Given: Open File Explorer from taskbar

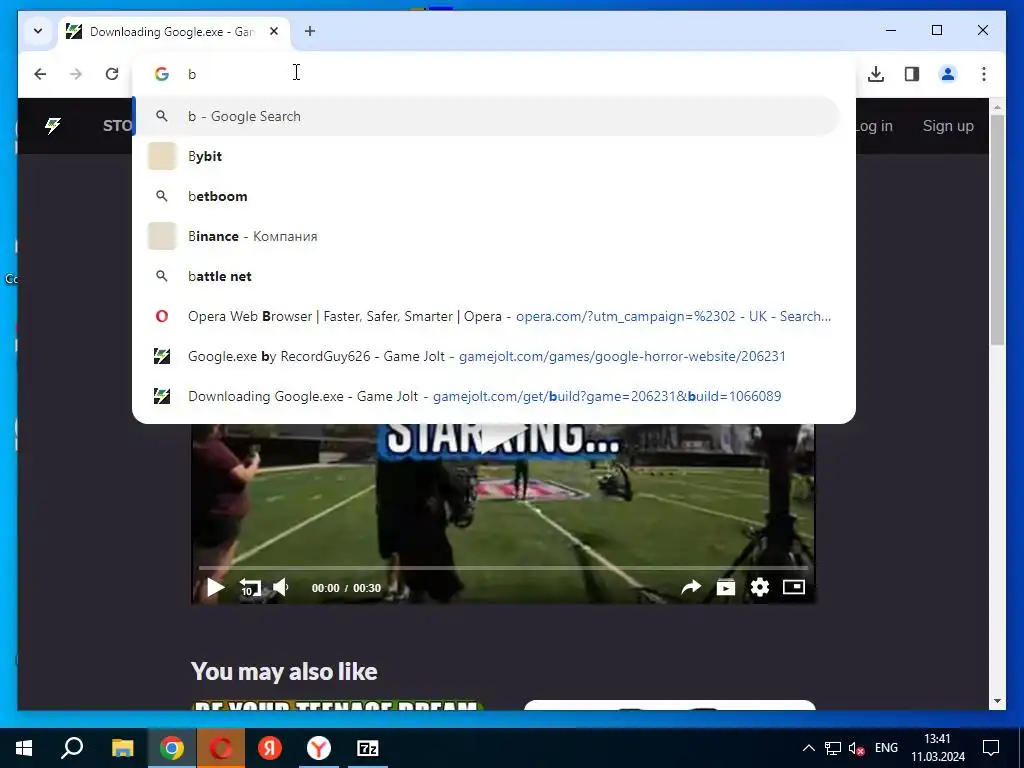Looking at the screenshot, I should coord(122,748).
